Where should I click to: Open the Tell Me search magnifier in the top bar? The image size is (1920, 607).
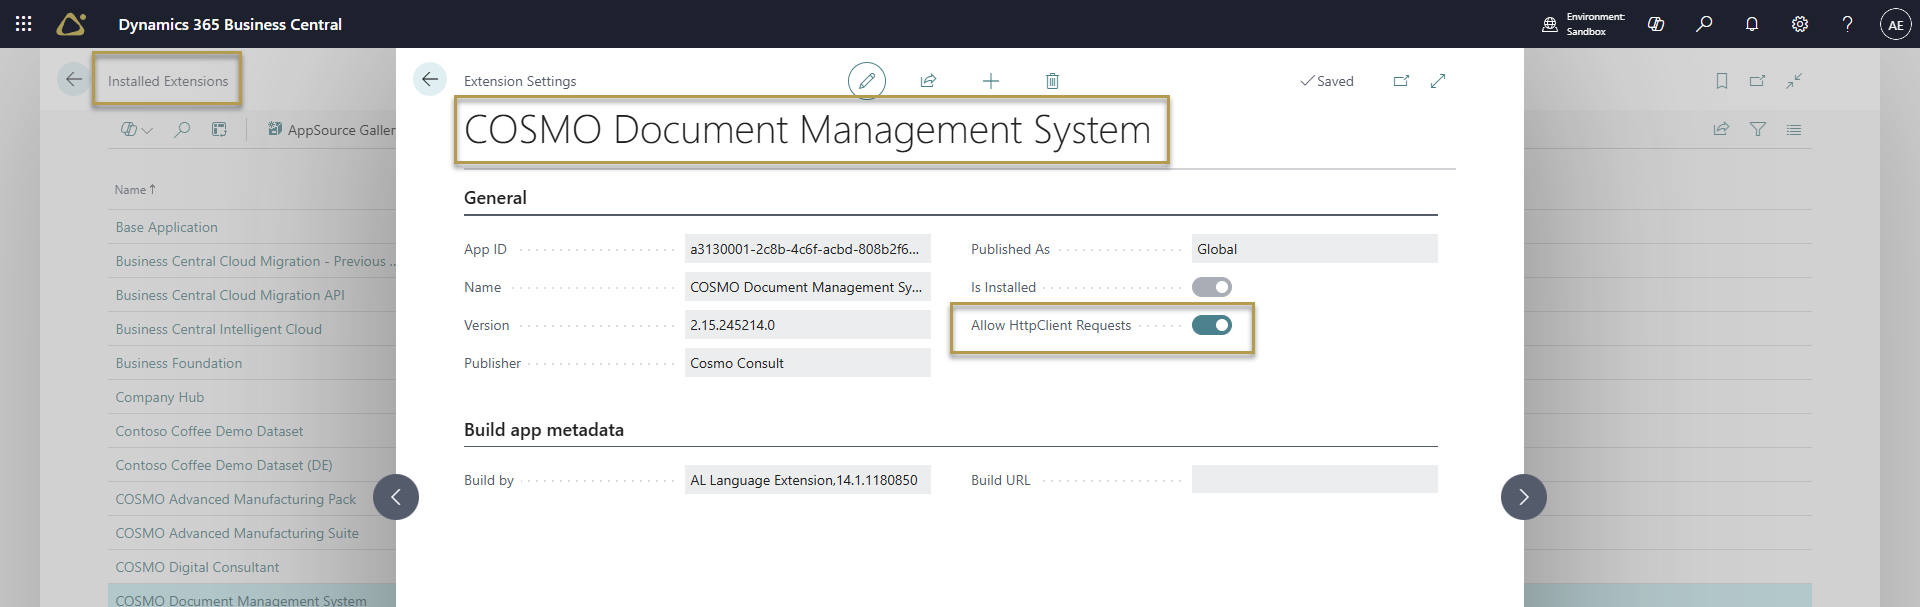click(1704, 24)
